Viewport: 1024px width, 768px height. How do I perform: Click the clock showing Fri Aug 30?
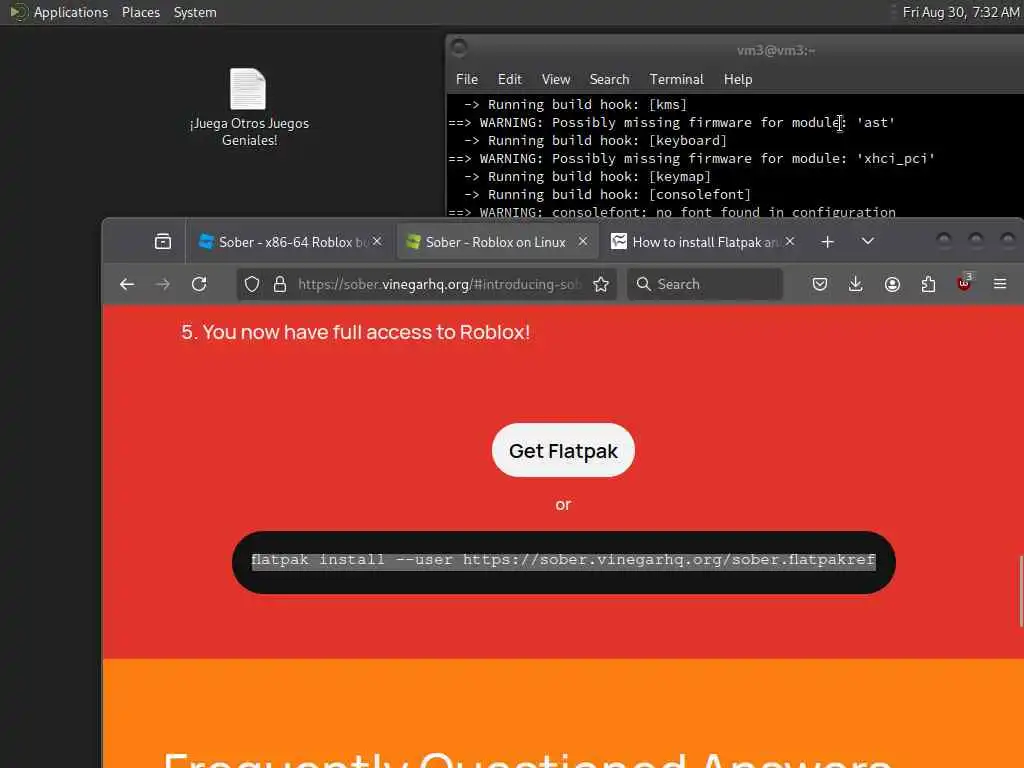point(961,12)
